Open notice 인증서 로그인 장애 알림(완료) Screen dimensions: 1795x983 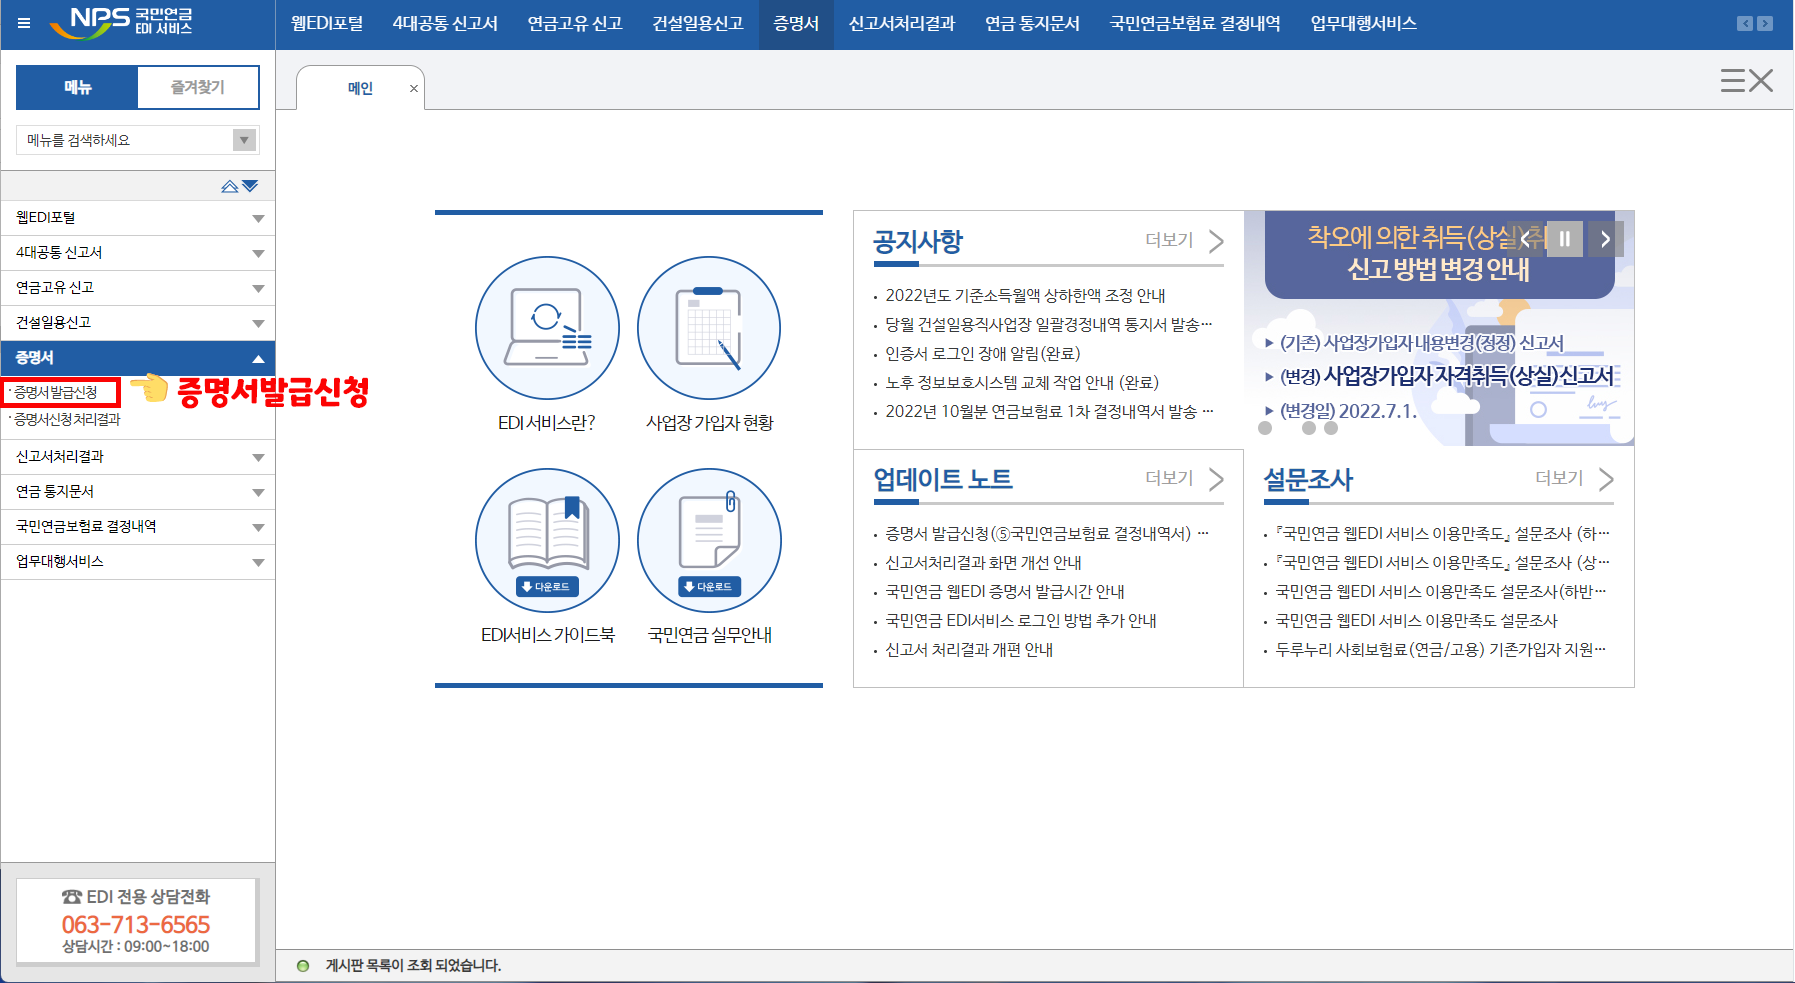pos(983,354)
